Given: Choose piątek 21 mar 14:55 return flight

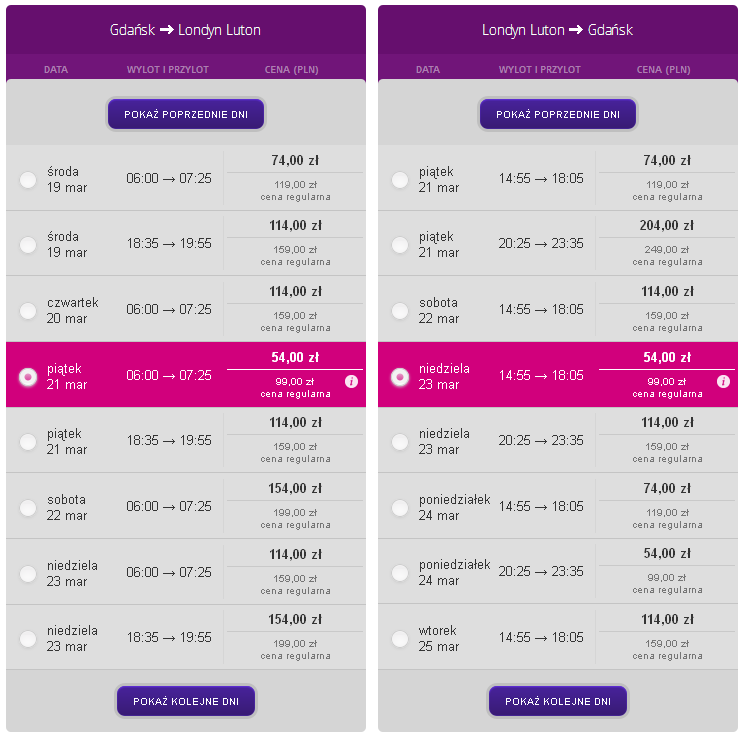Looking at the screenshot, I should (400, 180).
